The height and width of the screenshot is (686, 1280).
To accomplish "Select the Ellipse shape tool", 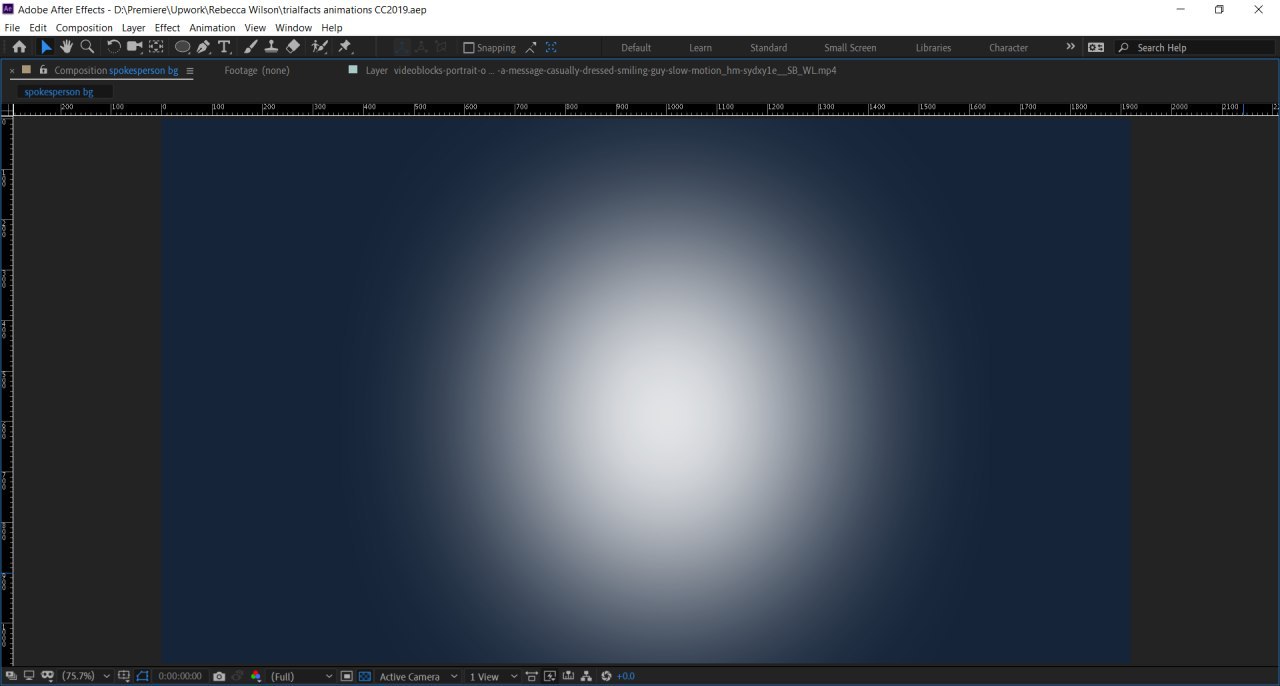I will (x=183, y=47).
